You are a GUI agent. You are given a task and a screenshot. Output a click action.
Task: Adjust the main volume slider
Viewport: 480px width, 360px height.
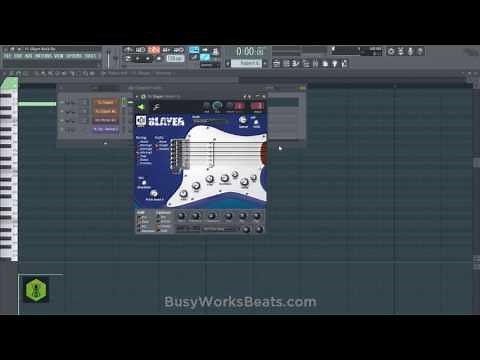click(x=108, y=58)
